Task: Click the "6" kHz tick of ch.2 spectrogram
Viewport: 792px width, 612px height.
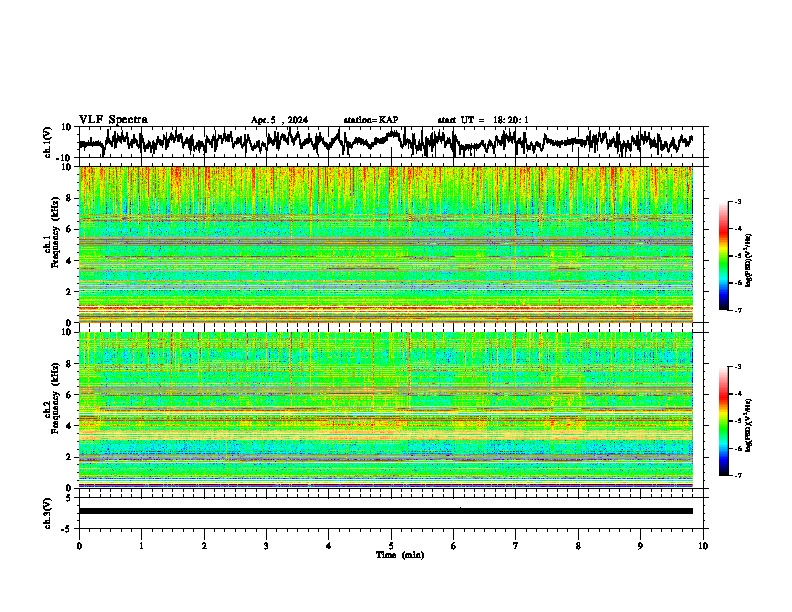Action: pos(70,395)
